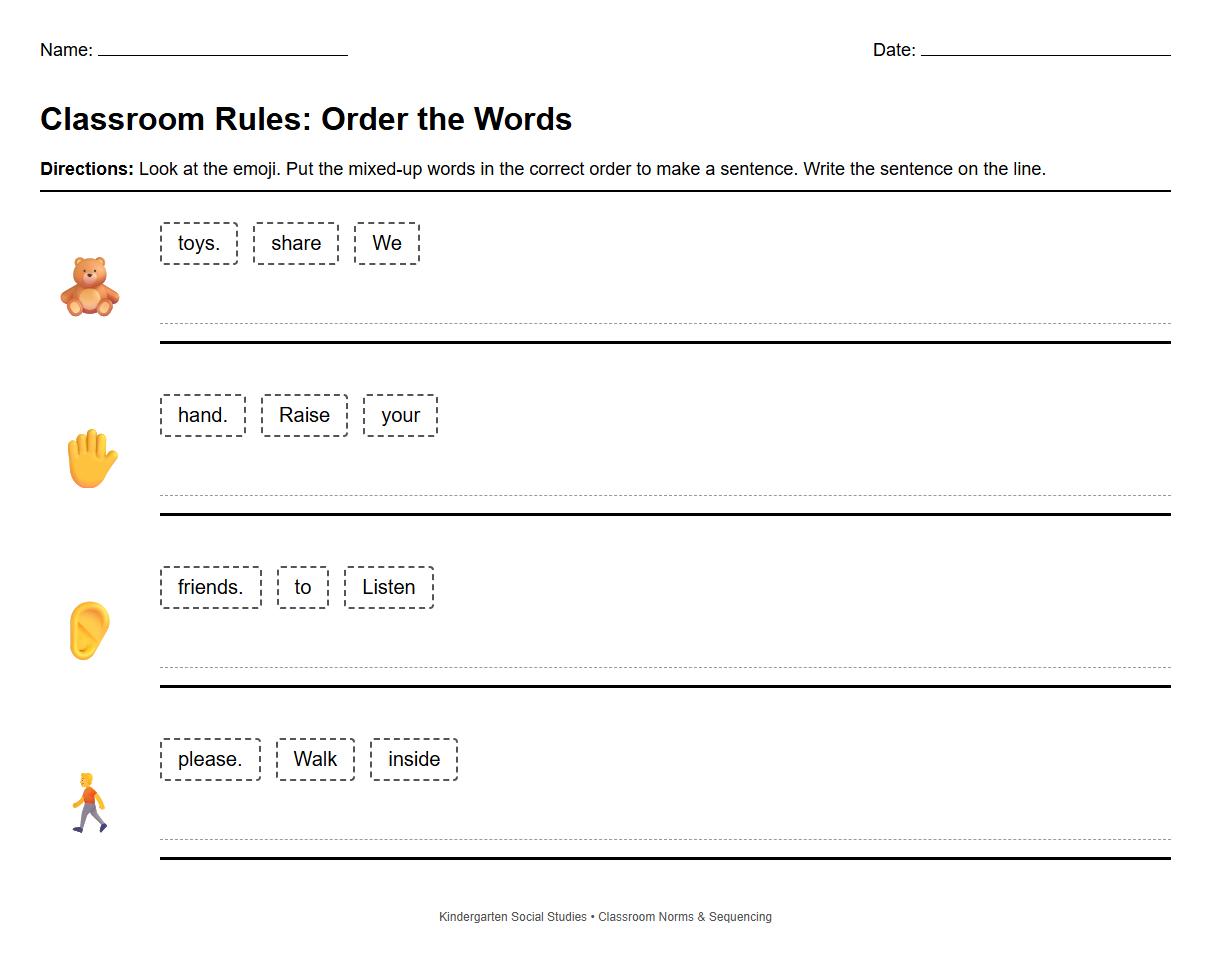The height and width of the screenshot is (964, 1211).
Task: Click the 'to' word box
Action: point(302,587)
